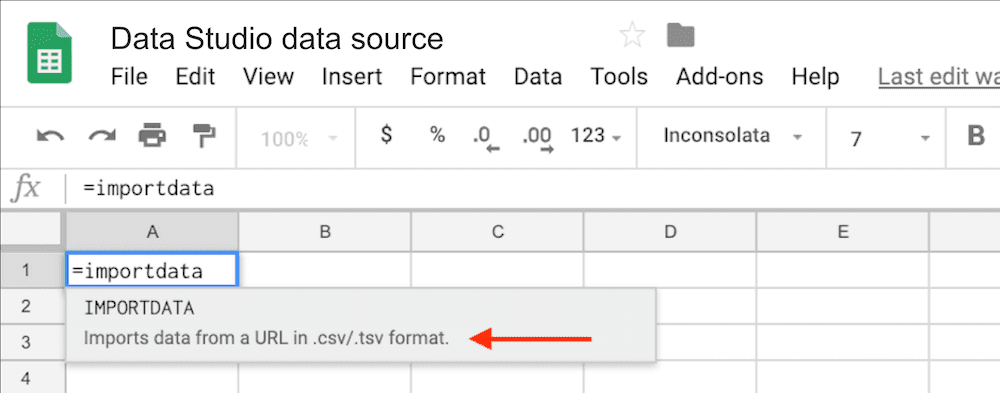Open the 123 more formats dropdown
This screenshot has height=393, width=1000.
tap(596, 136)
